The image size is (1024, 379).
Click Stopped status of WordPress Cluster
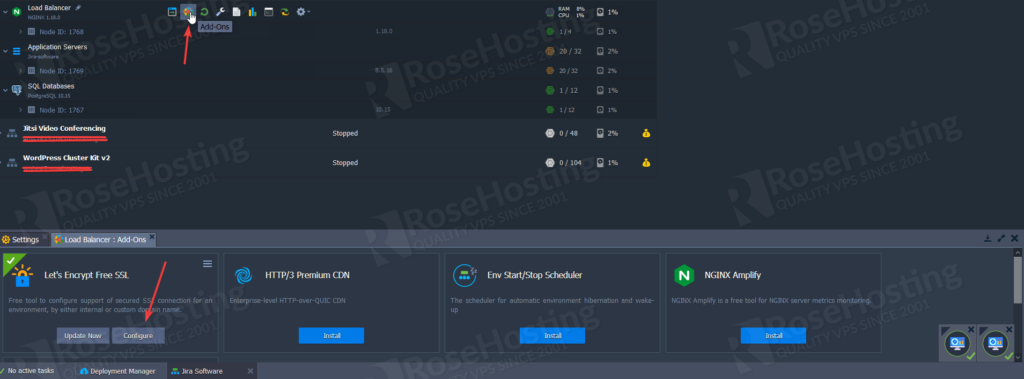pyautogui.click(x=345, y=163)
